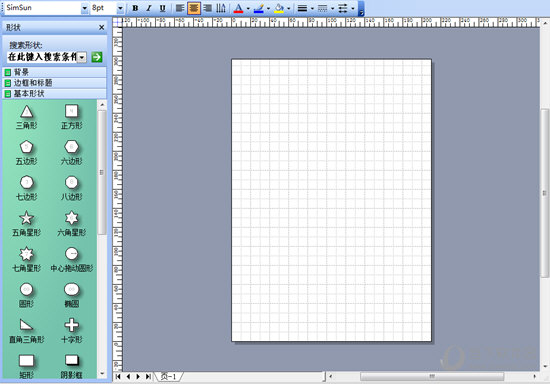This screenshot has width=550, height=384.
Task: Click the line ends icon
Action: pos(343,8)
